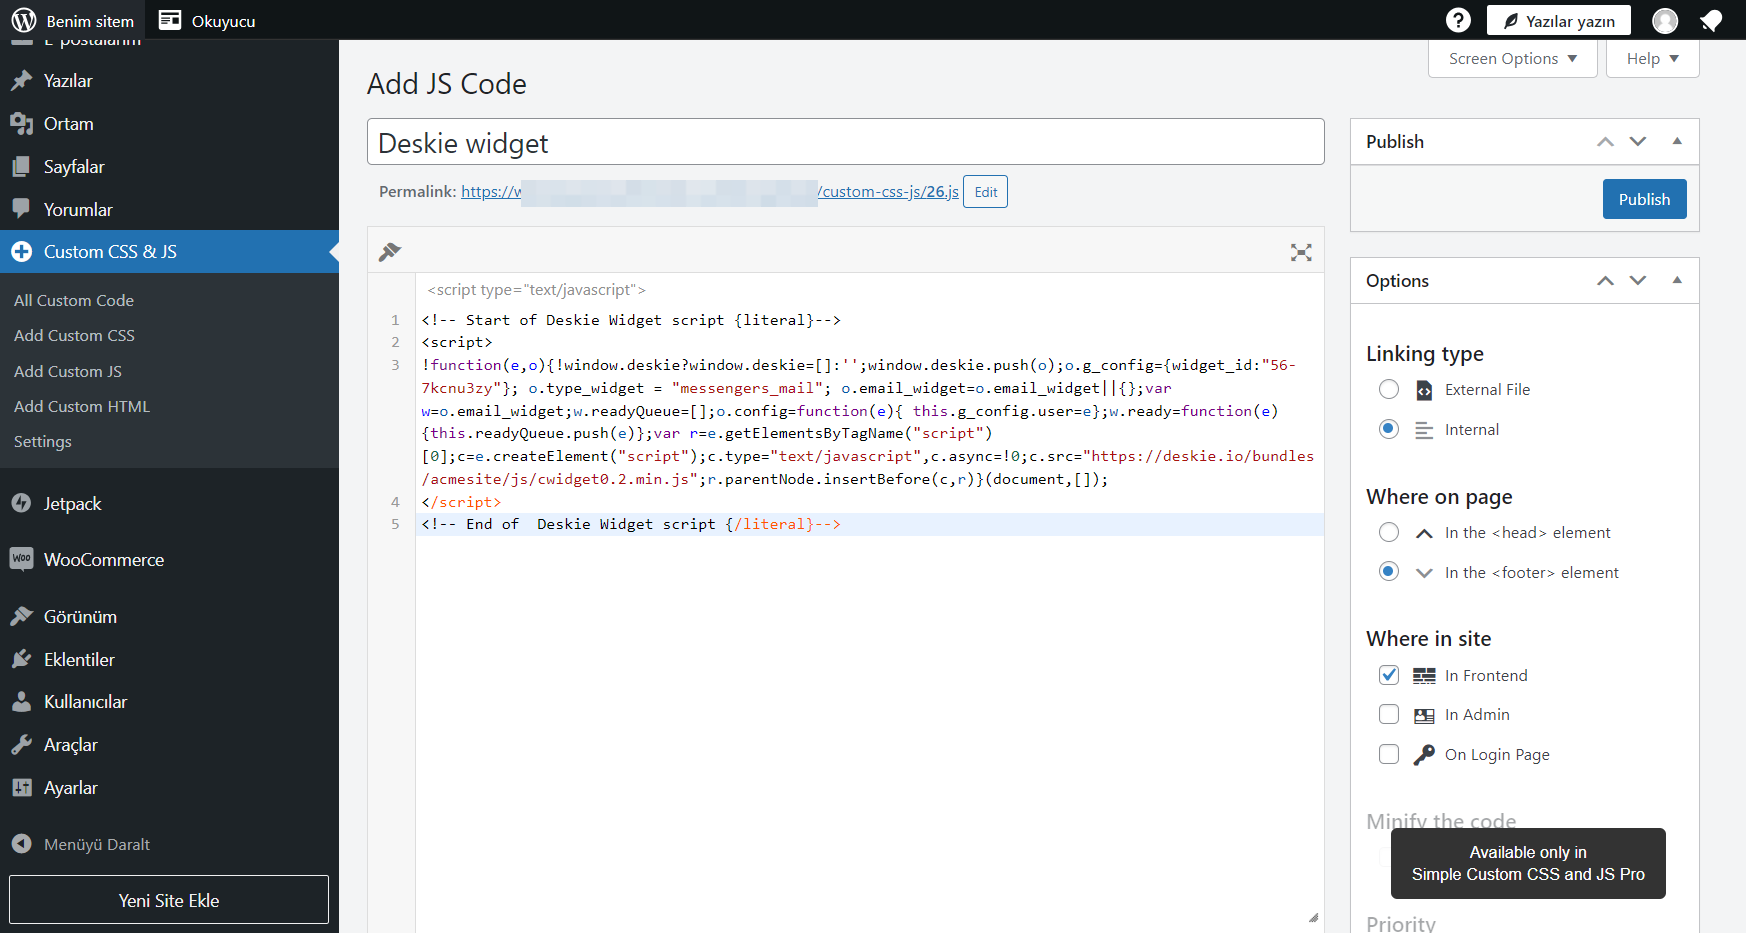Click the Yorumlar comment bubble icon
Screen dimensions: 1746x933
21,209
